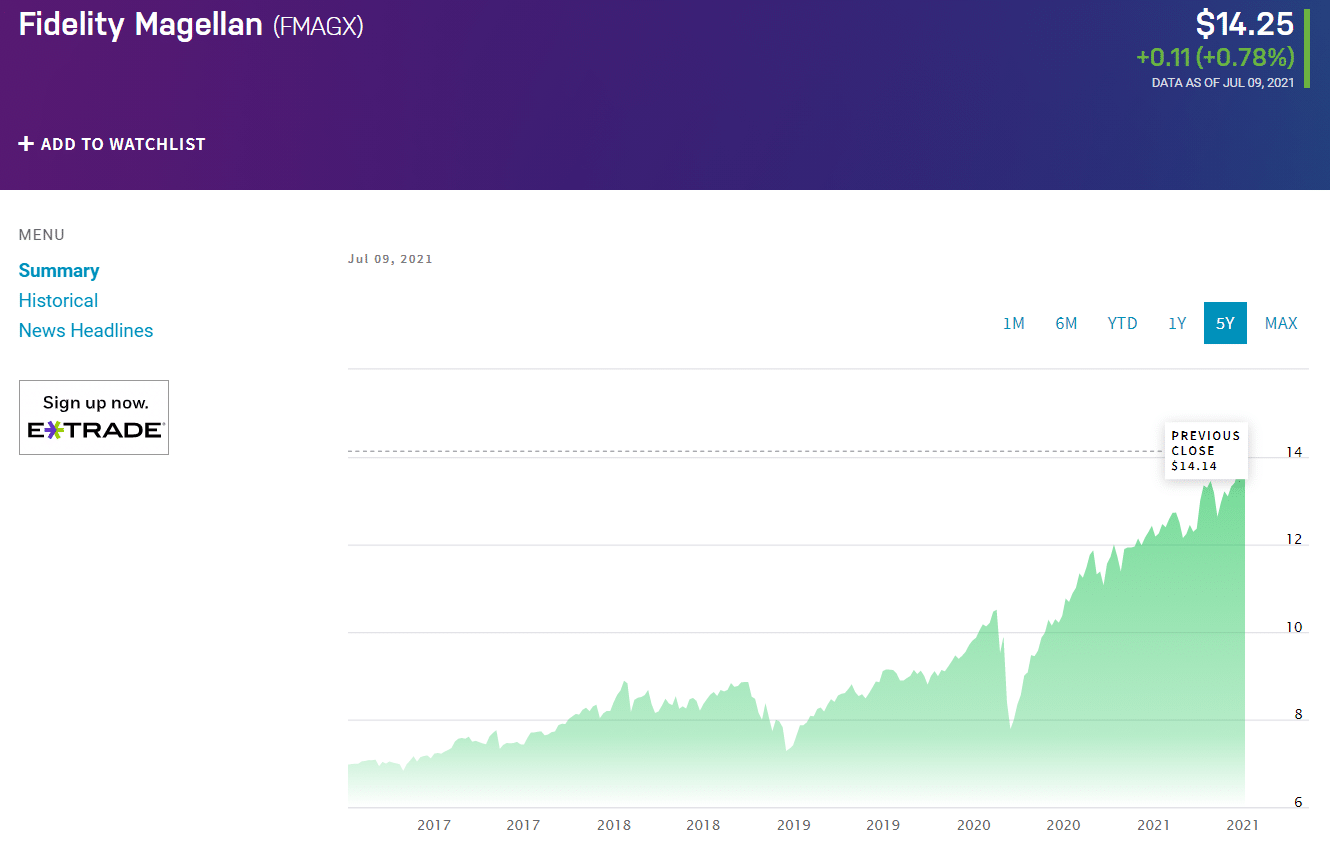Click the +0.11 (+0.78%) change value
Screen dimensions: 1330x853
point(1215,57)
